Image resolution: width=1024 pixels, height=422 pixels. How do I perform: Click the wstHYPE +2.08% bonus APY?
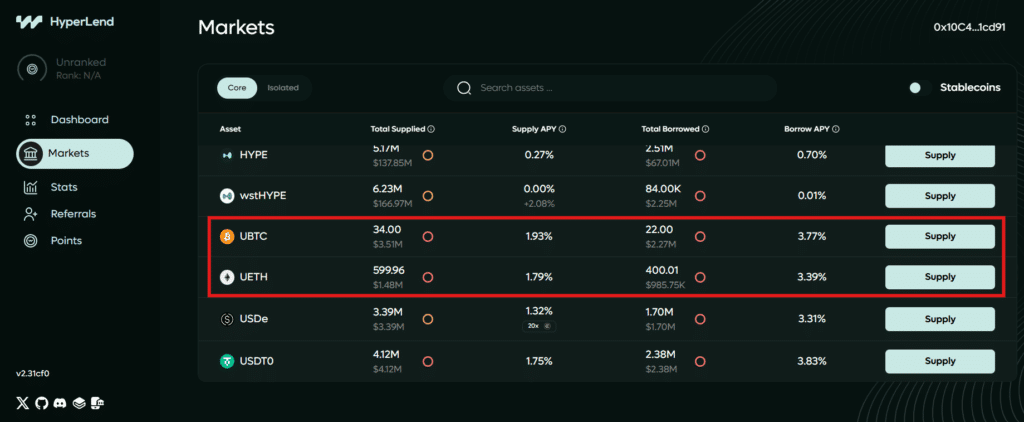(x=539, y=203)
